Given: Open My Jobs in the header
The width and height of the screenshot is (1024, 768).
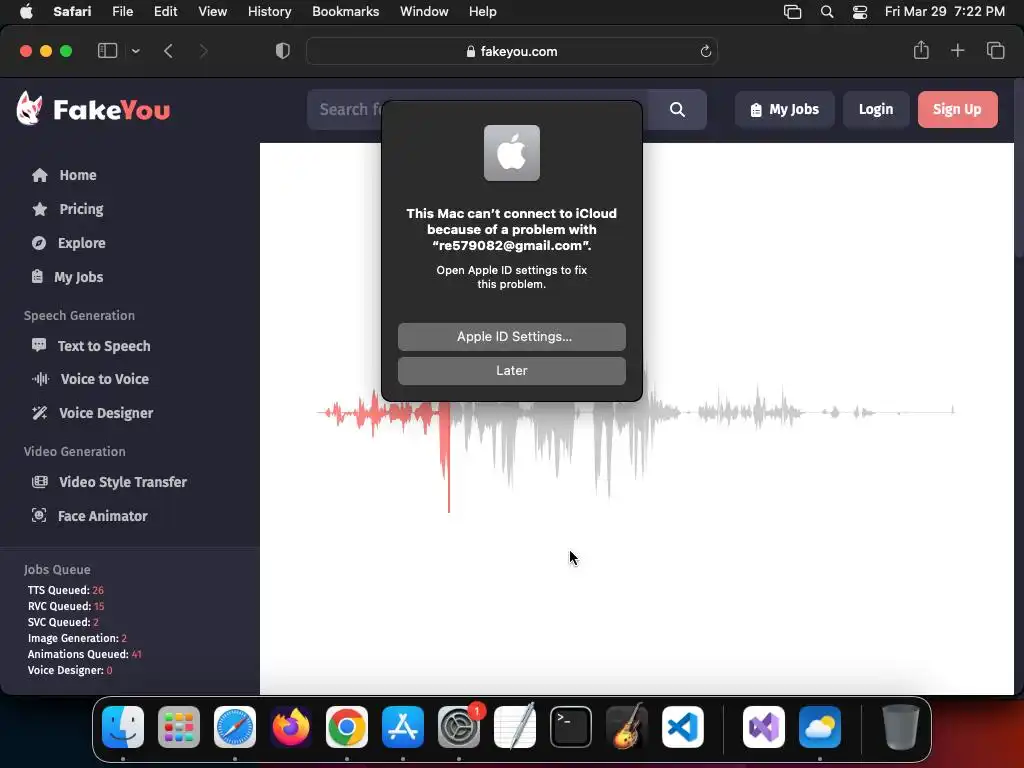Looking at the screenshot, I should 784,110.
